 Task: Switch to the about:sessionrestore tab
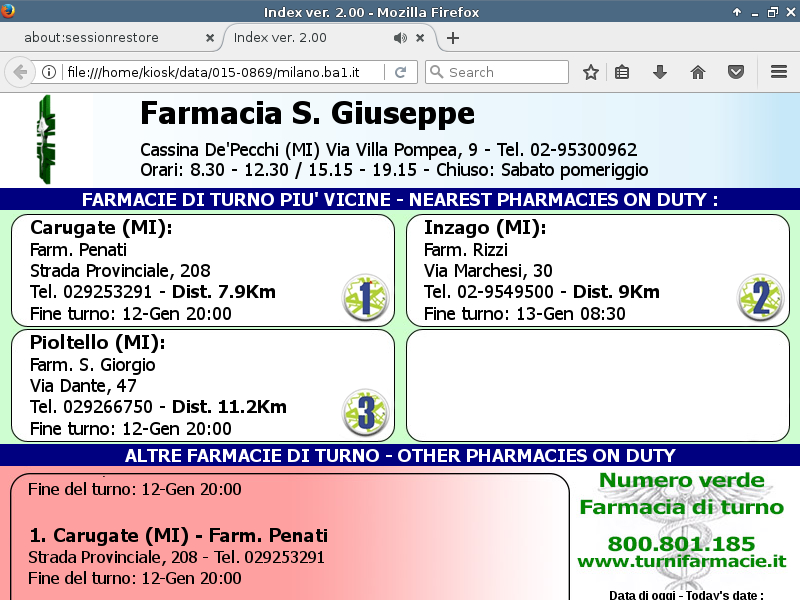coord(105,38)
